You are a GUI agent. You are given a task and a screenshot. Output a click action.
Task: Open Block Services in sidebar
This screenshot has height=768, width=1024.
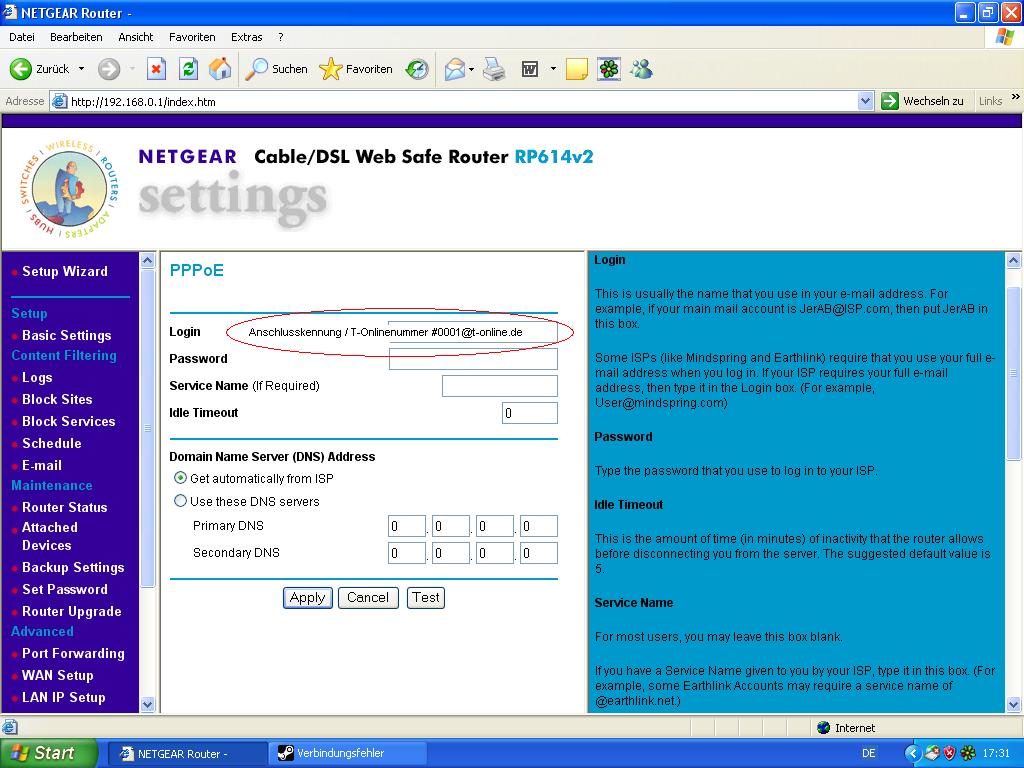69,421
